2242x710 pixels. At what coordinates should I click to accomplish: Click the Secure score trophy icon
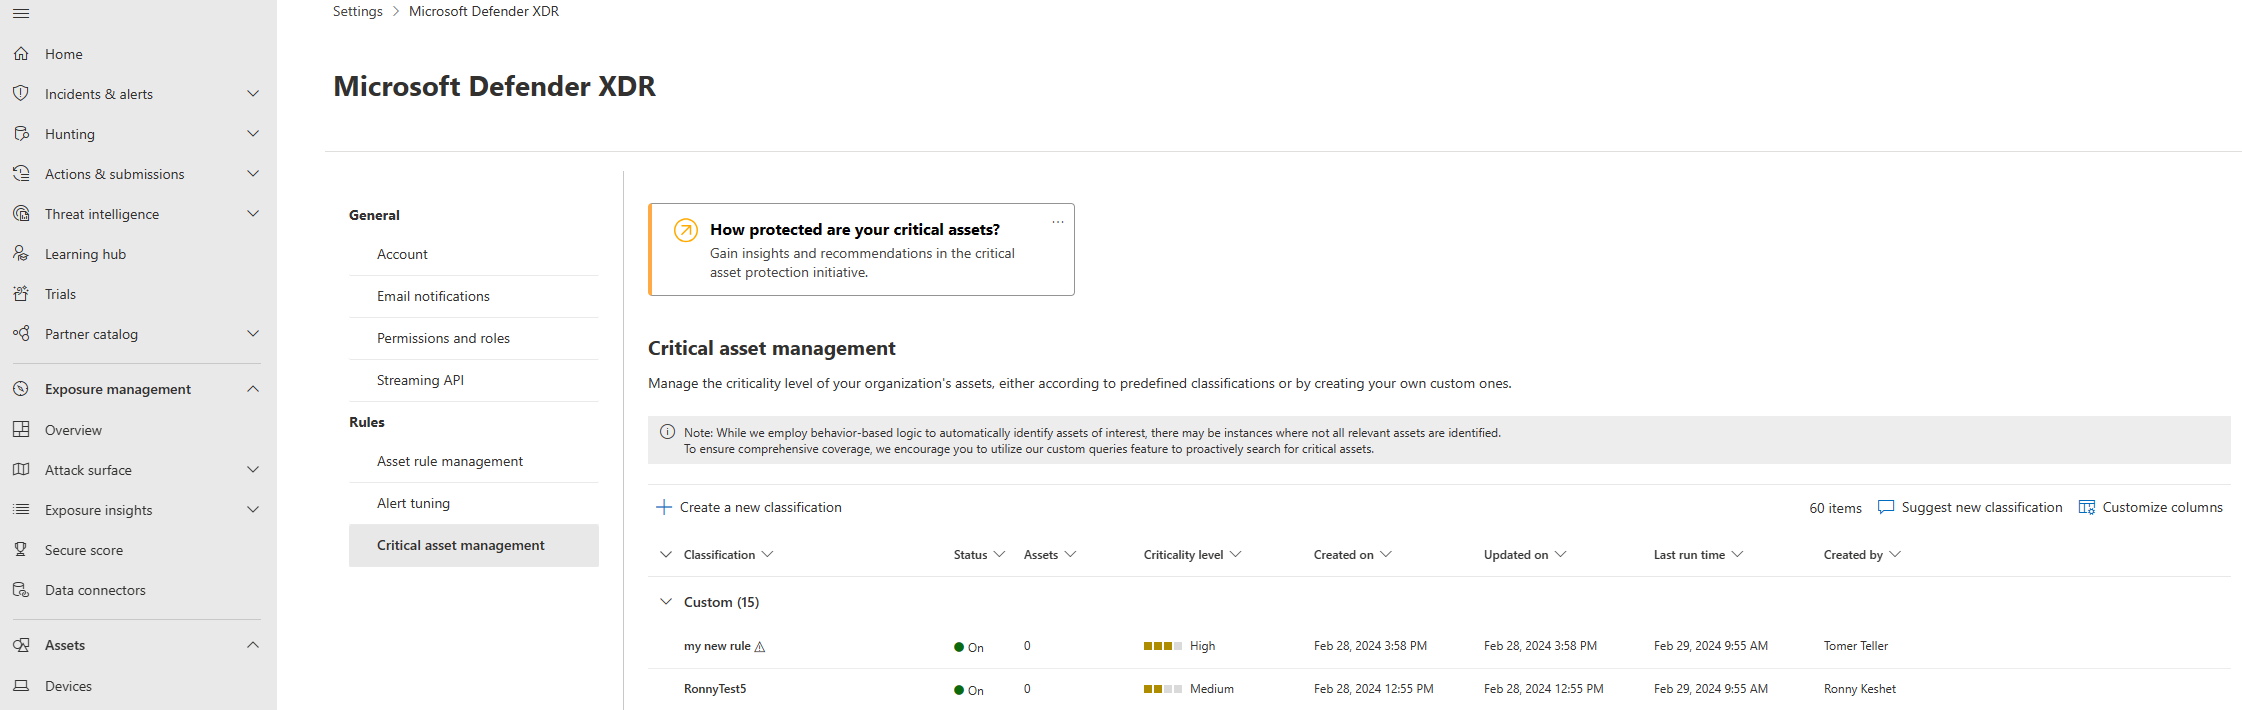click(x=21, y=550)
